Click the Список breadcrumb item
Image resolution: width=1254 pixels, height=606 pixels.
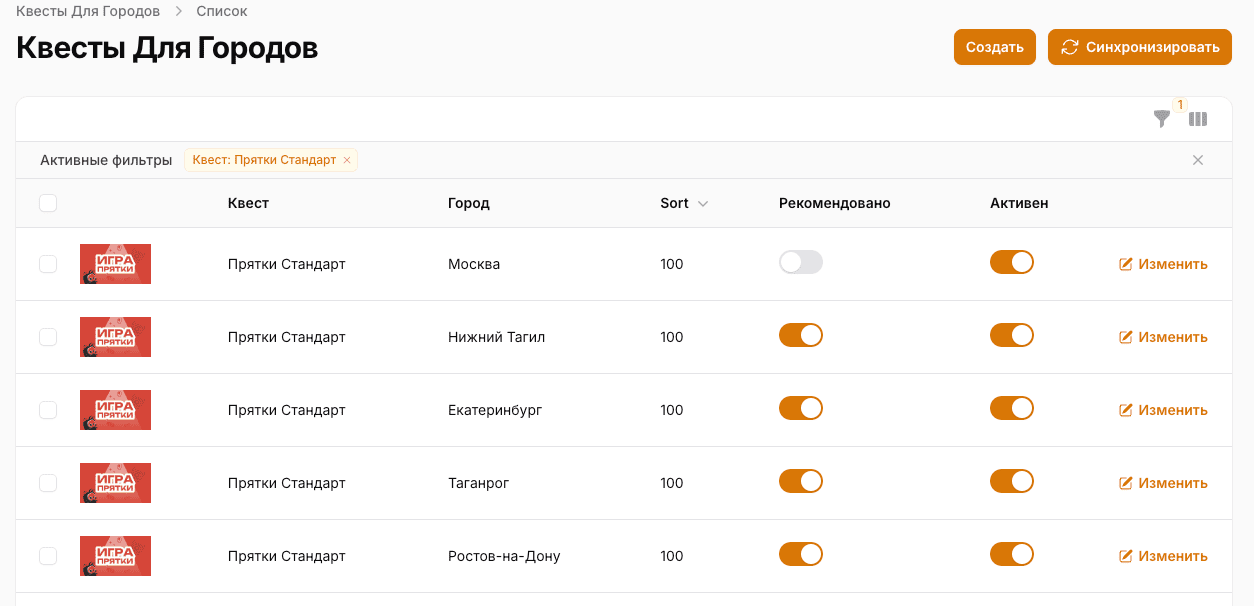222,11
